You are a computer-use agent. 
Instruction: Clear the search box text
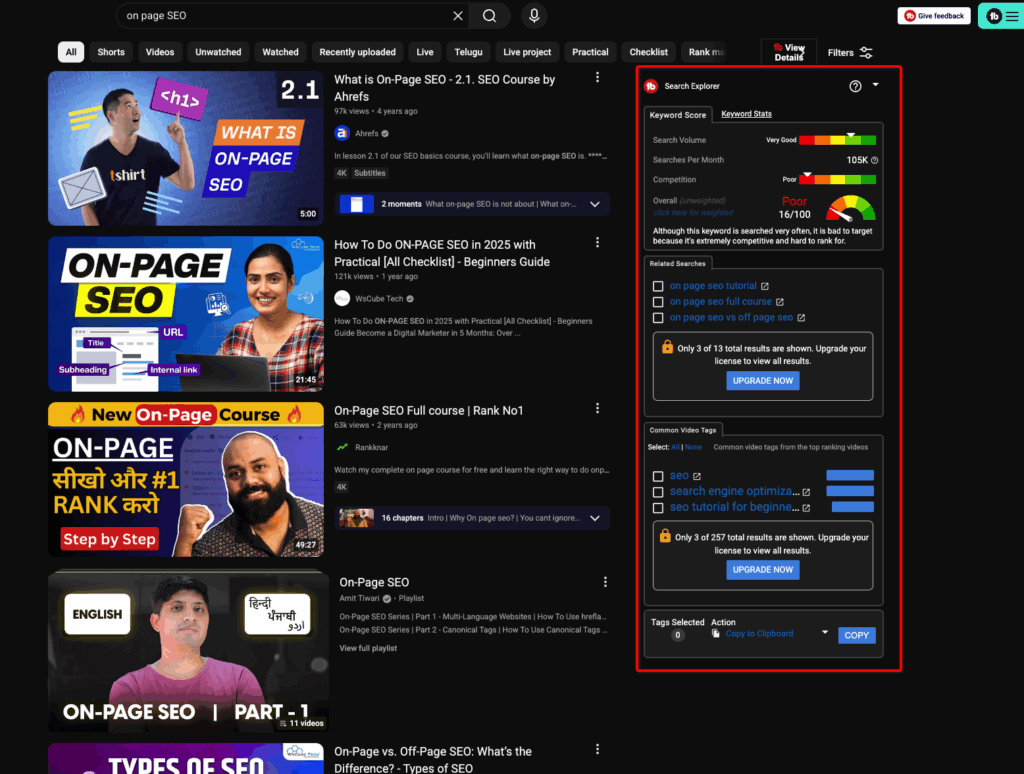coord(458,16)
